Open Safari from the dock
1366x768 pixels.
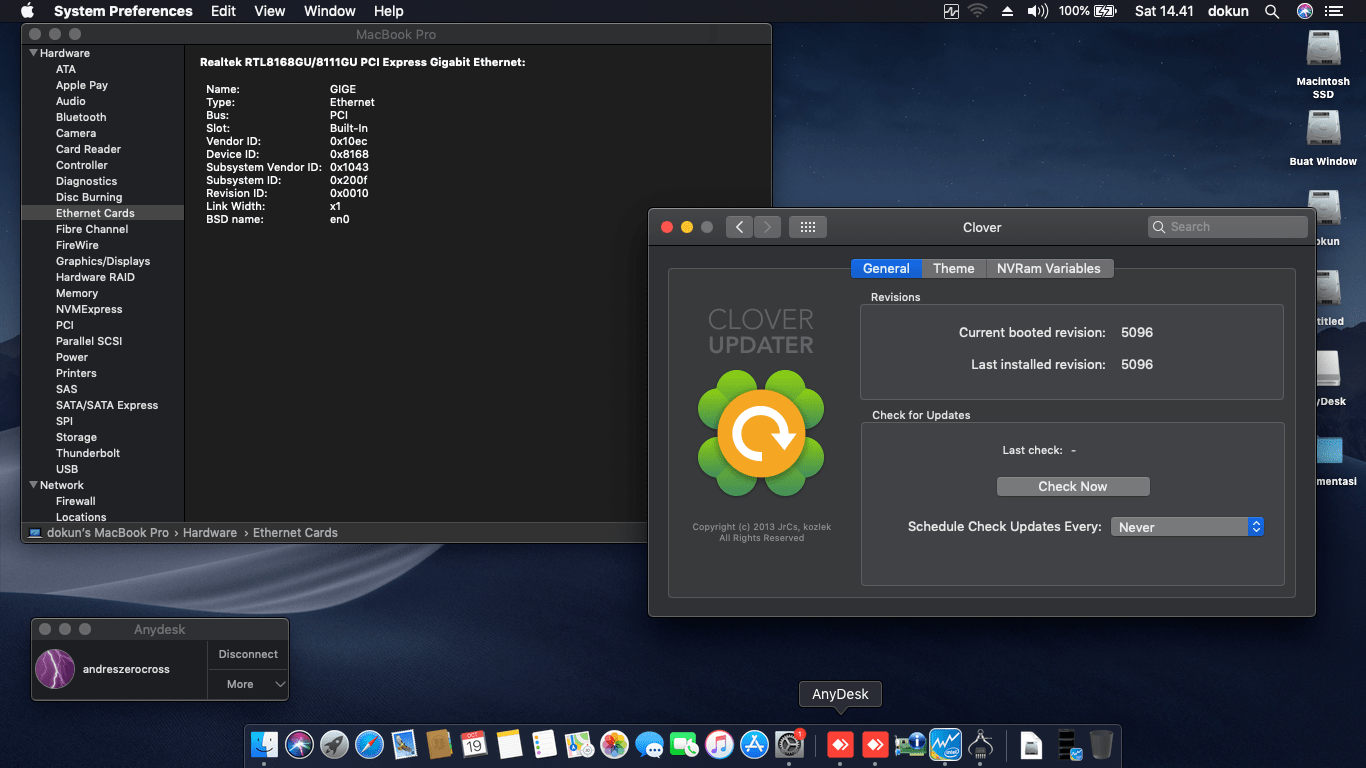(369, 744)
